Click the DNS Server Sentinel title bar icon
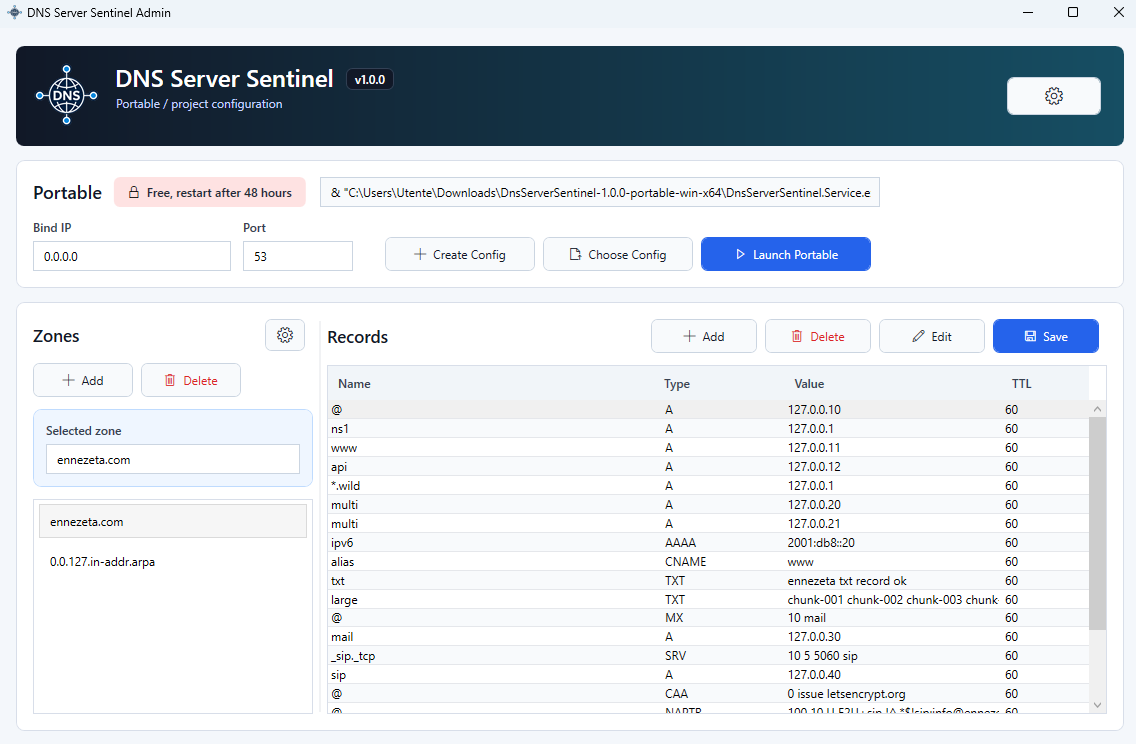1136x744 pixels. (x=14, y=12)
